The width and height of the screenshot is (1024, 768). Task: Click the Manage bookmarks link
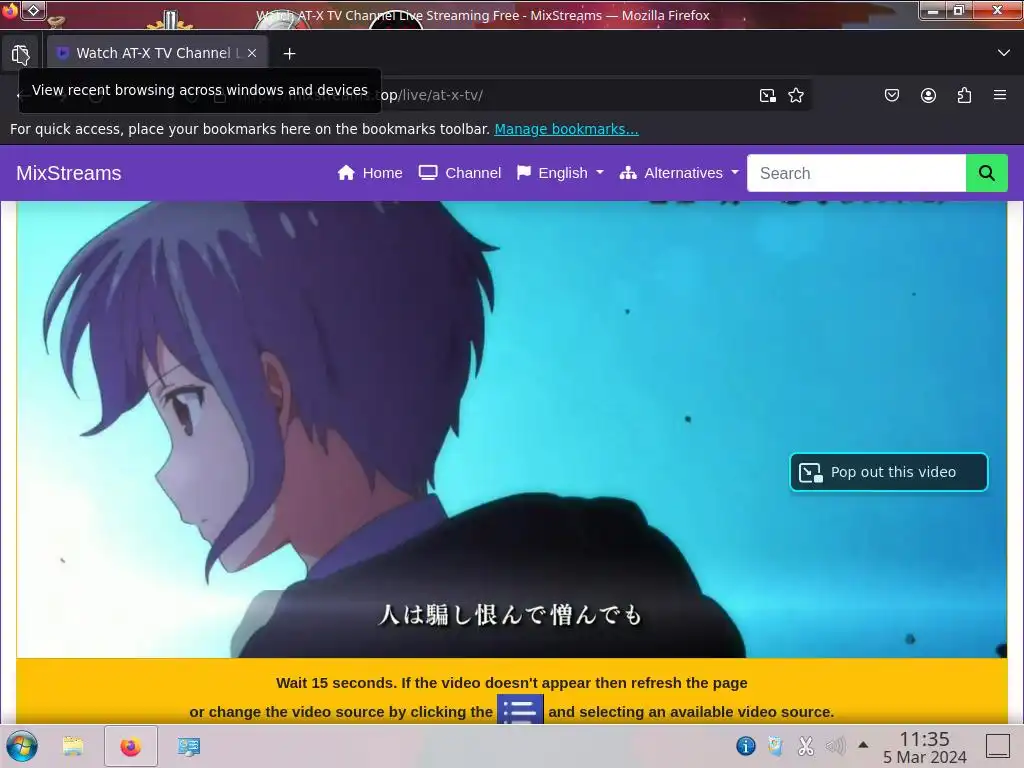[x=566, y=129]
